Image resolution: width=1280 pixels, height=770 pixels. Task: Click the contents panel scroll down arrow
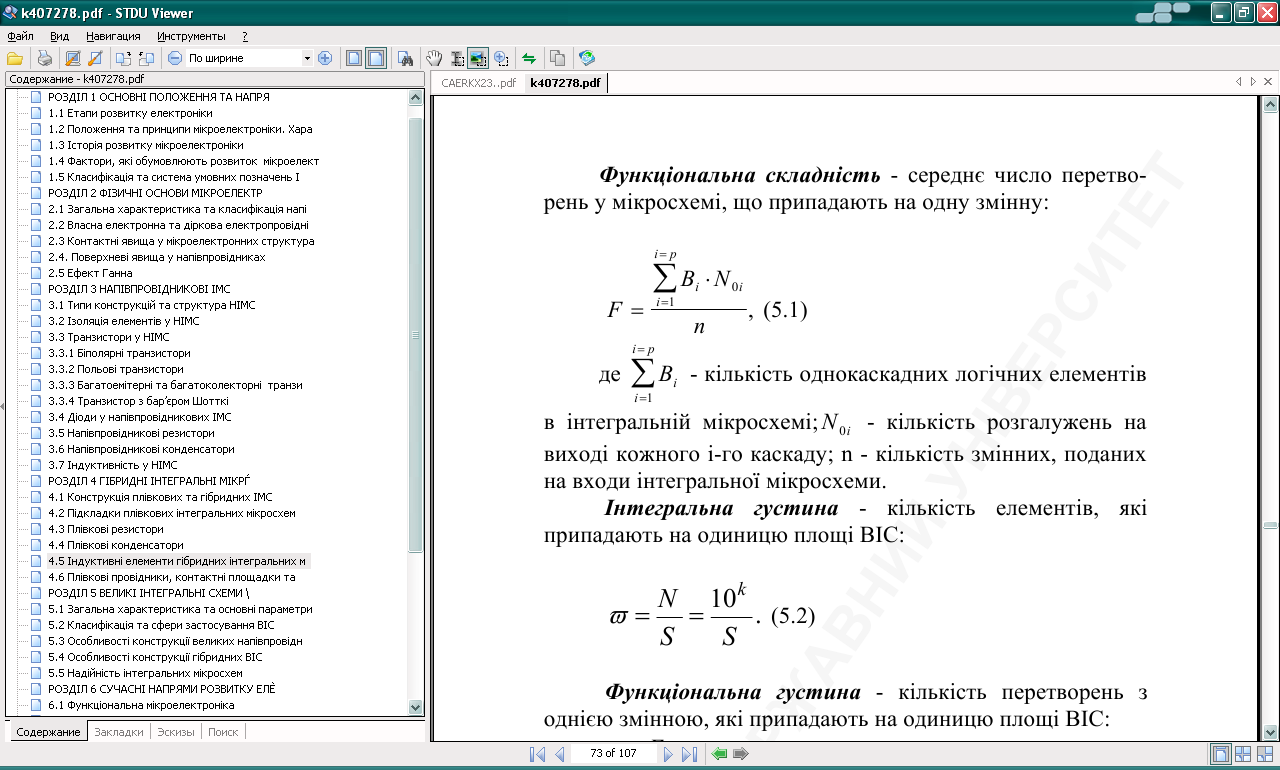pos(416,707)
